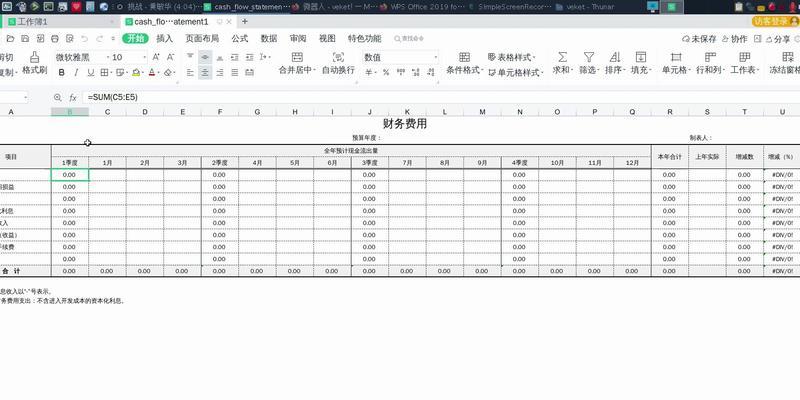
Task: Click the percent style icon
Action: point(386,72)
